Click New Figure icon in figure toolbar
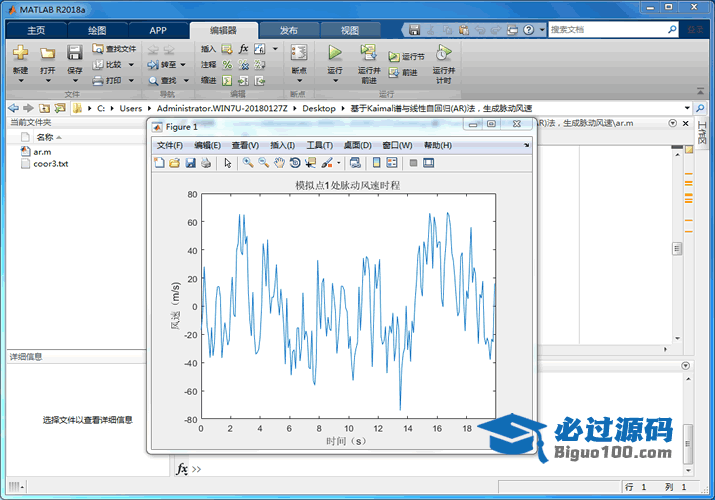Screen dimensions: 715x500 (159, 163)
